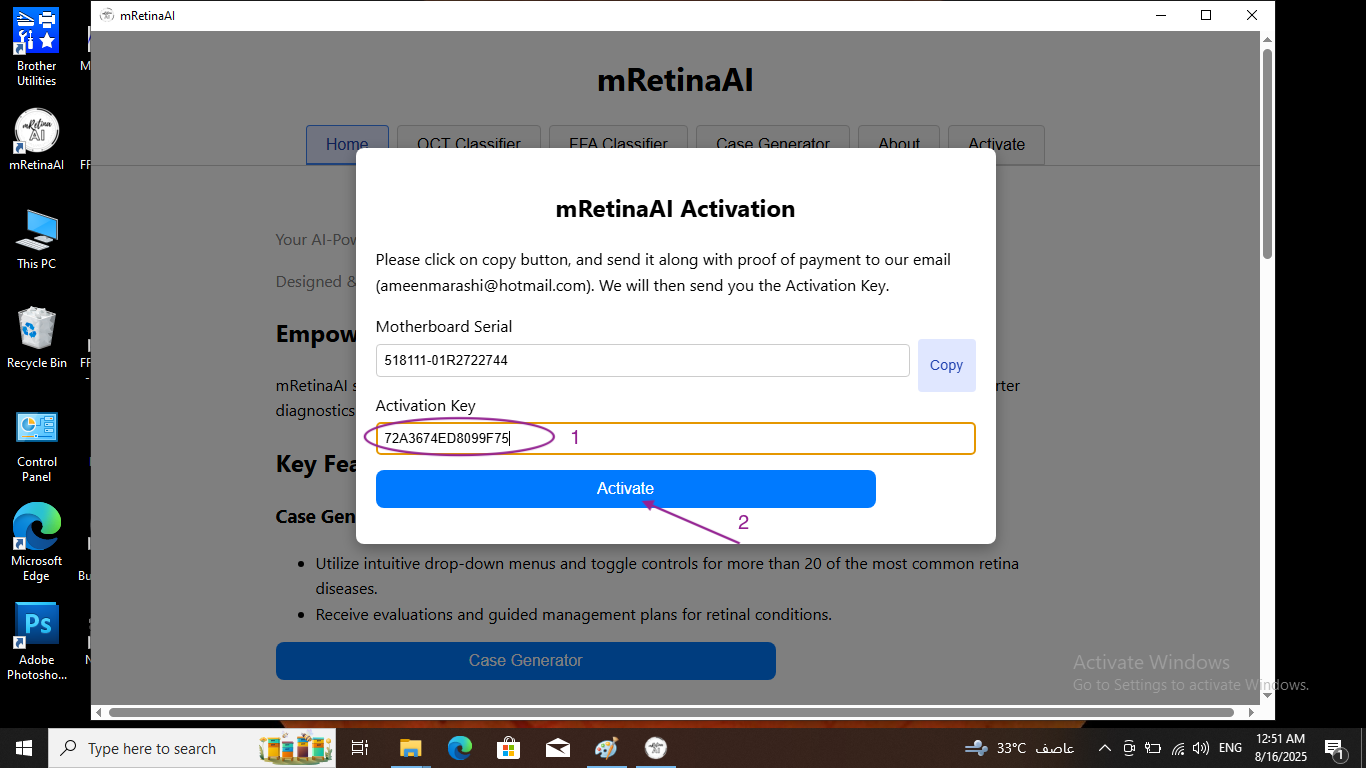
Task: Click the Activate button in the dialog
Action: [625, 488]
